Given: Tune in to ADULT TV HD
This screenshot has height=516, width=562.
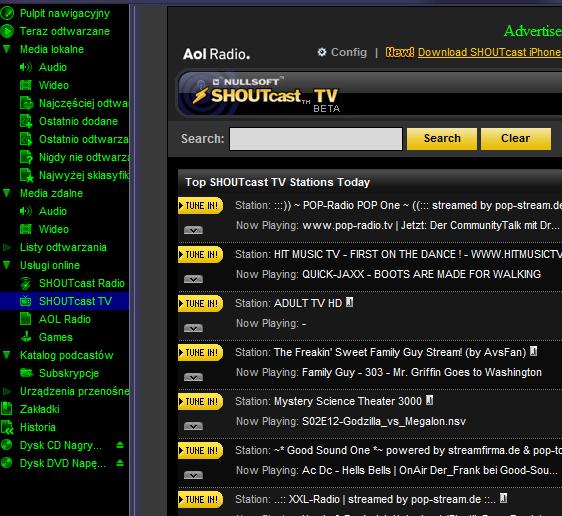Looking at the screenshot, I should [201, 304].
